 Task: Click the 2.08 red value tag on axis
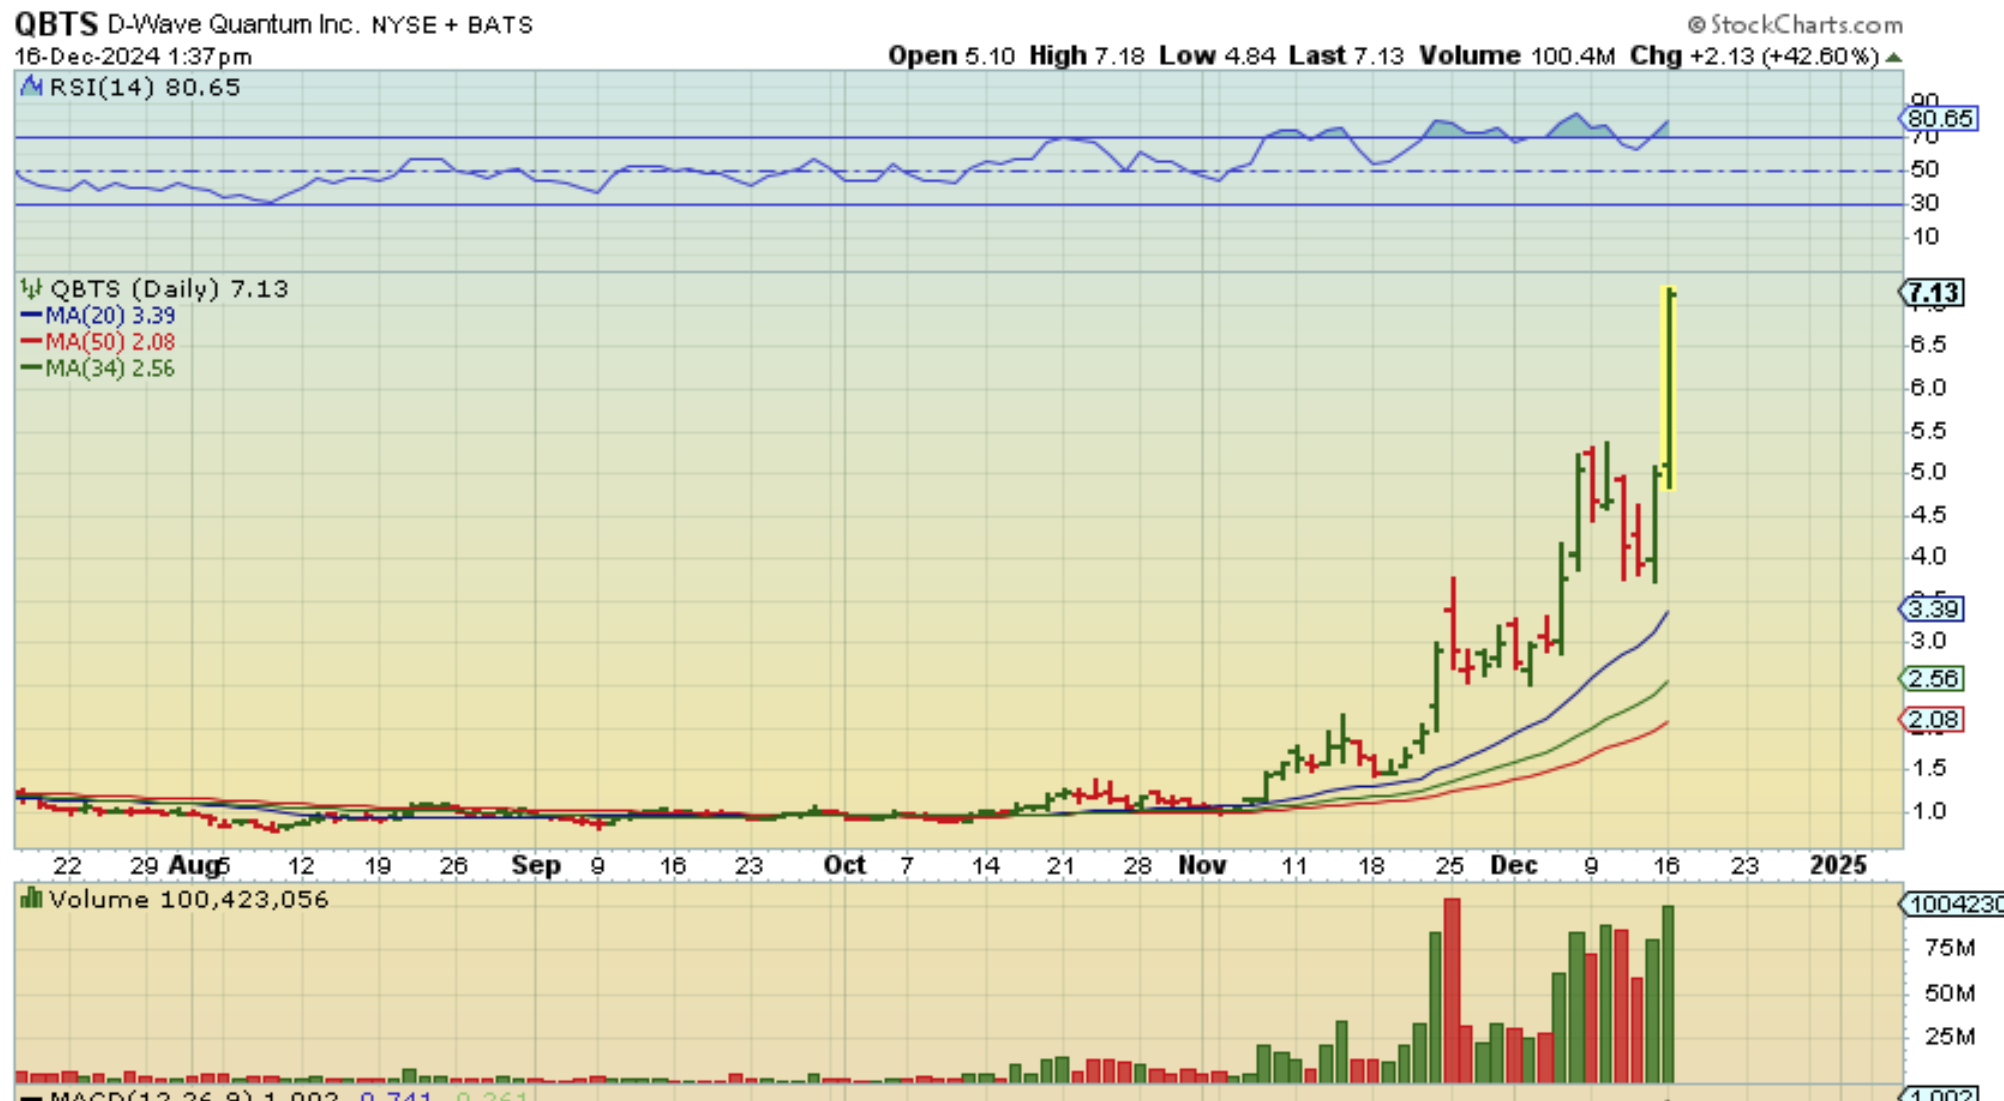coord(1932,720)
